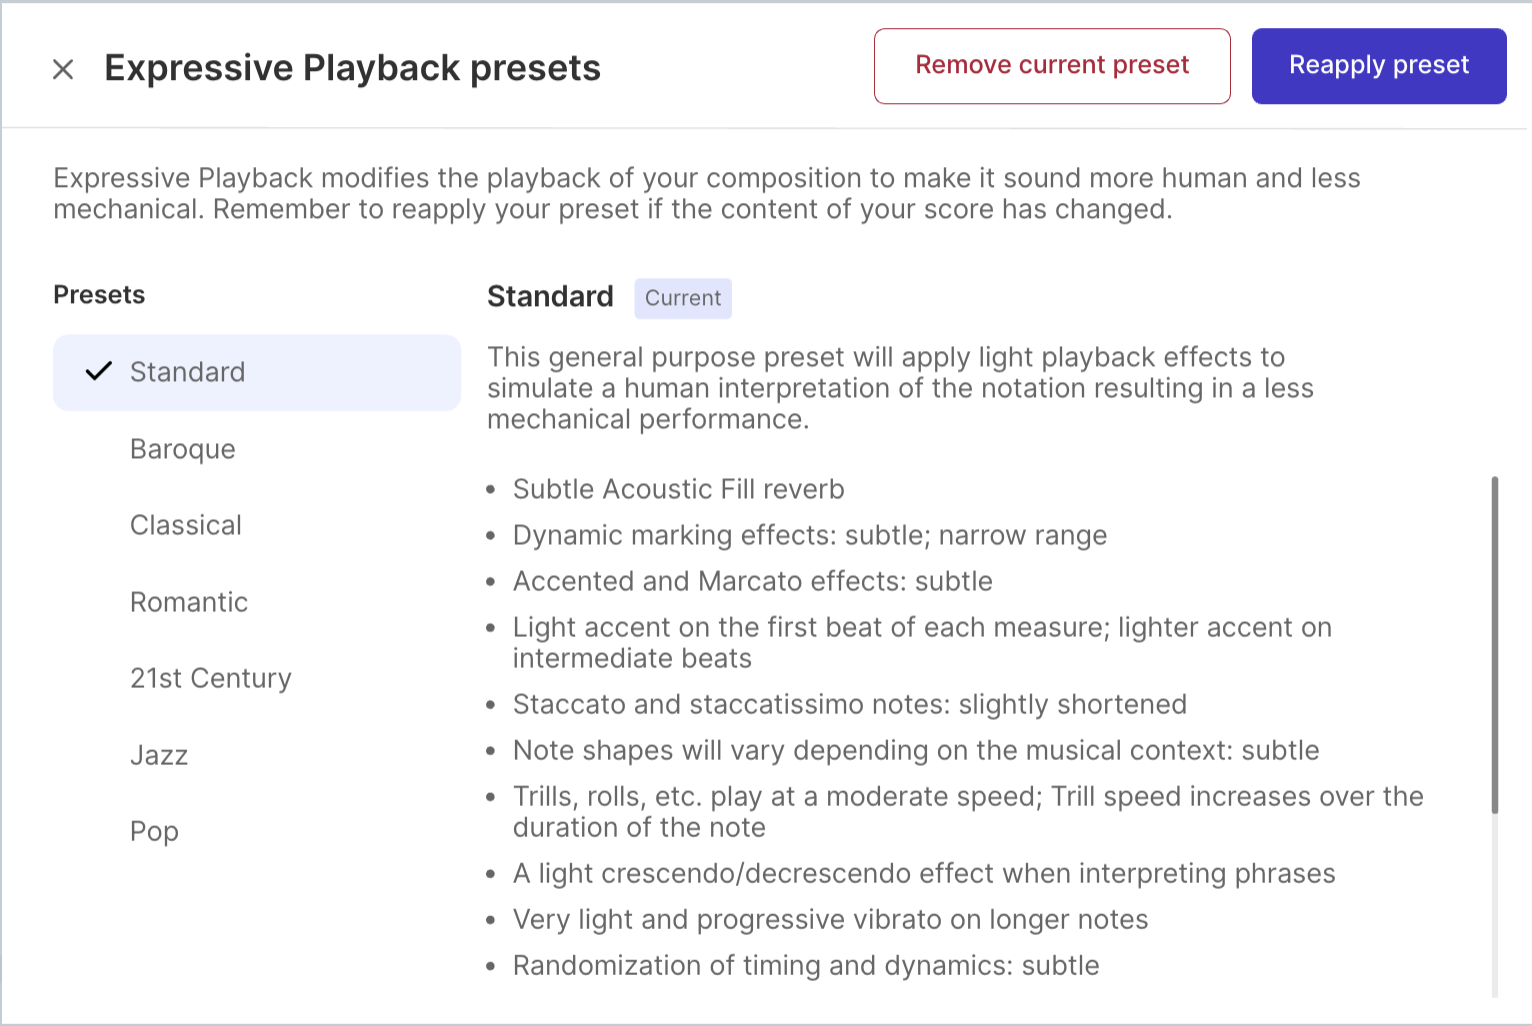Click the Reapply preset button

pos(1378,65)
